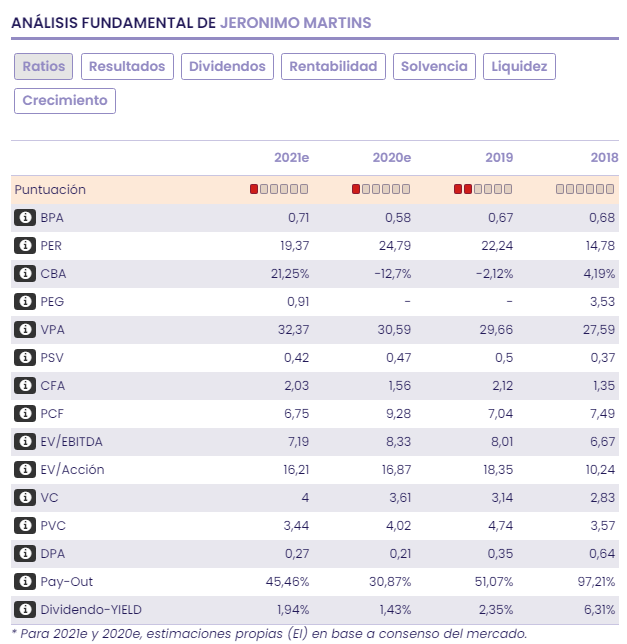Go to the Solvencia tab
627x644 pixels.
pyautogui.click(x=434, y=67)
